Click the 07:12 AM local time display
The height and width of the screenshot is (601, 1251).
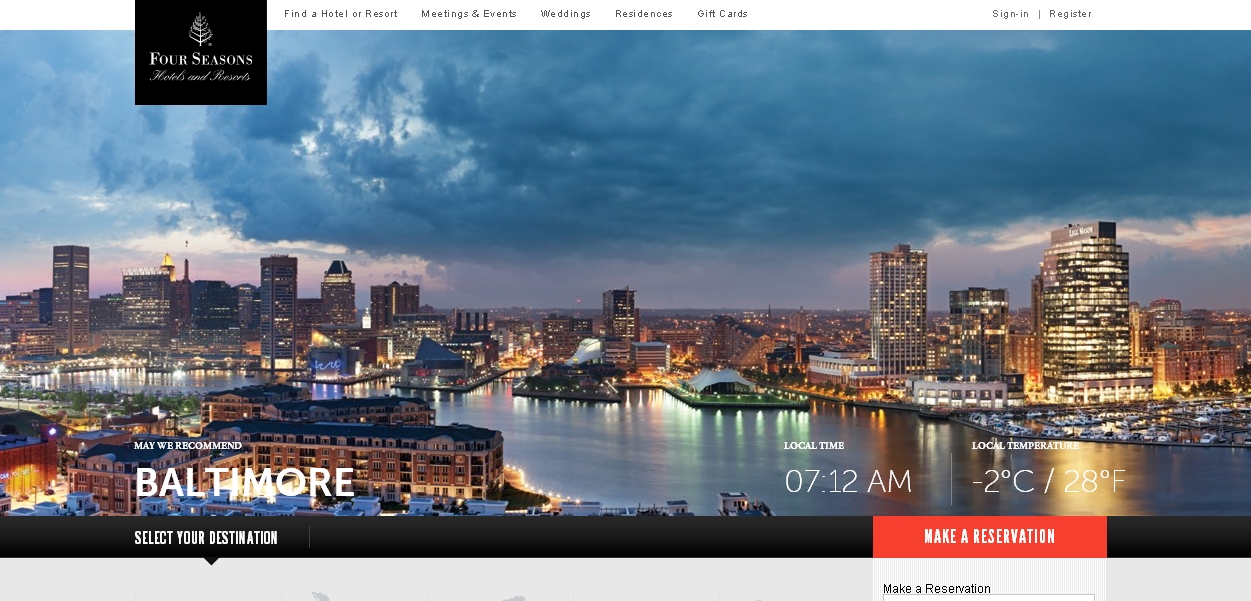848,482
